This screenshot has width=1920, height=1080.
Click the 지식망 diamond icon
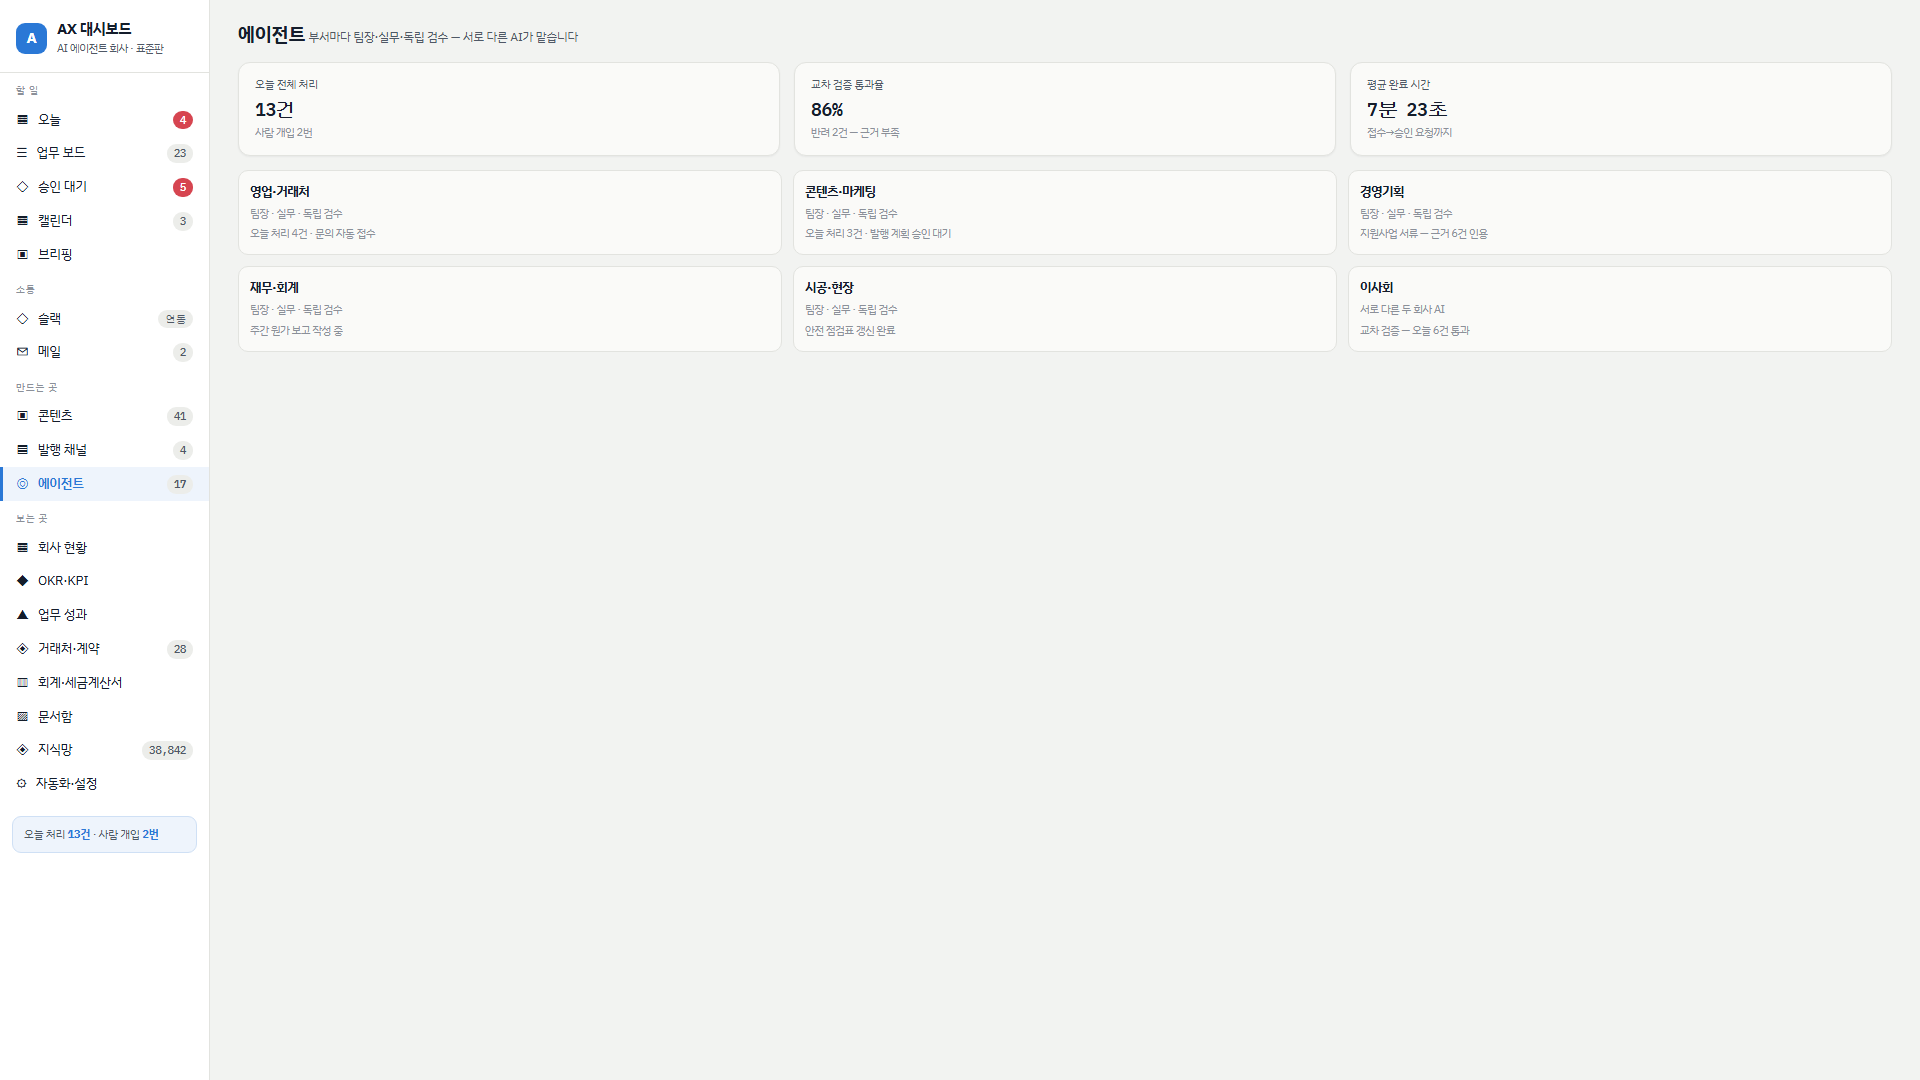22,750
